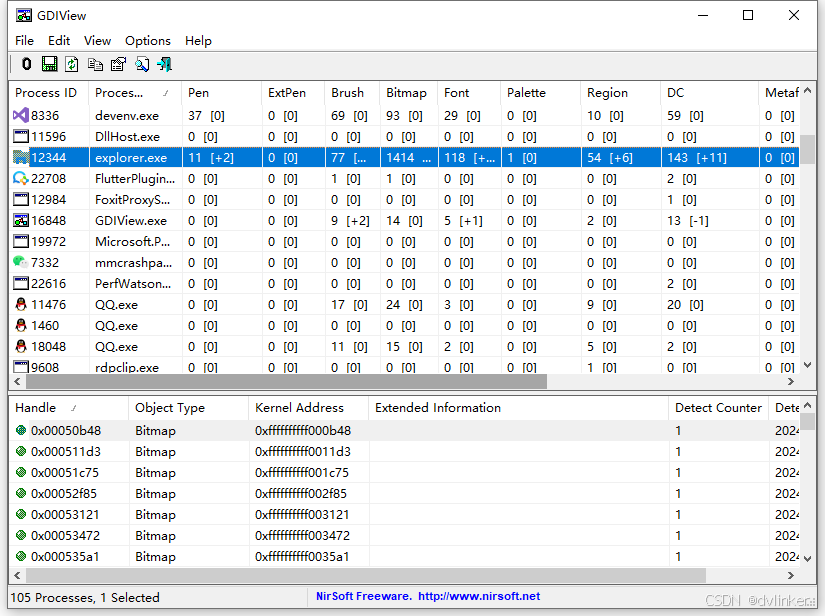The height and width of the screenshot is (616, 825).
Task: Click the window icon beside process 19972
Action: point(21,241)
